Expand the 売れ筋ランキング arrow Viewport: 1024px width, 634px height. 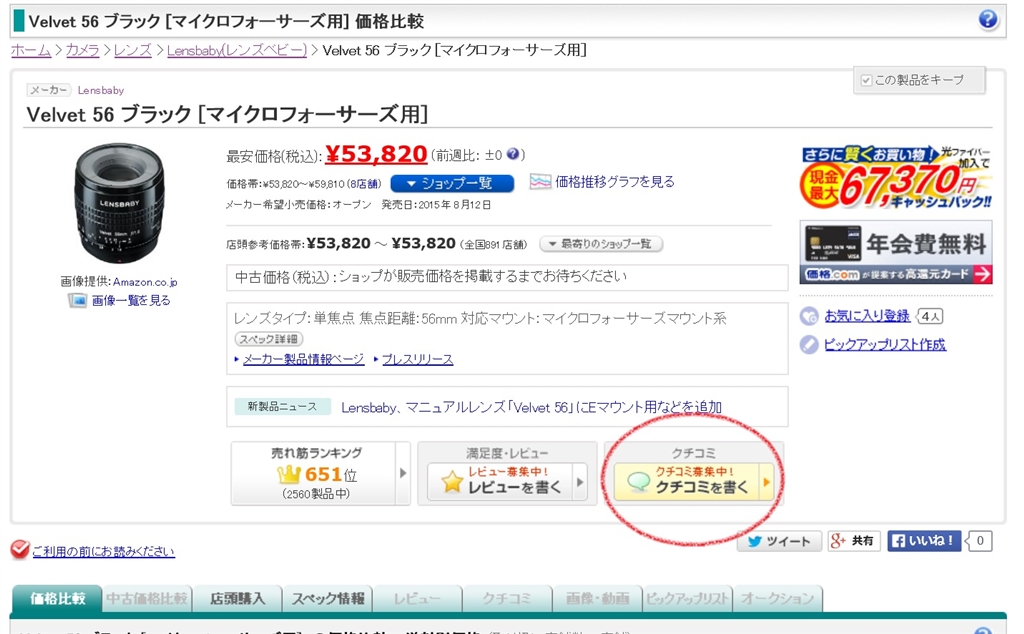click(x=403, y=473)
